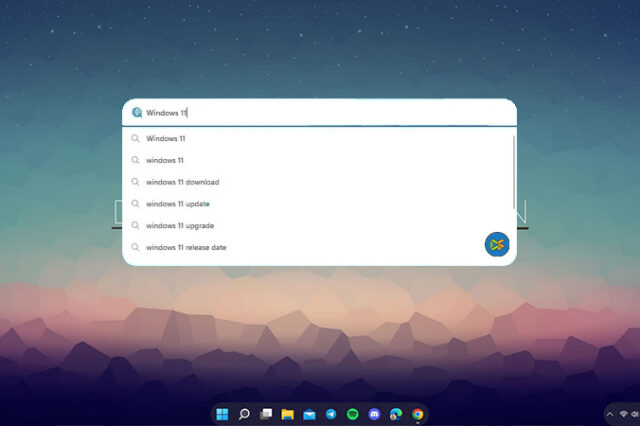Open Spotify from the taskbar
Viewport: 640px width, 426px height.
click(x=353, y=414)
